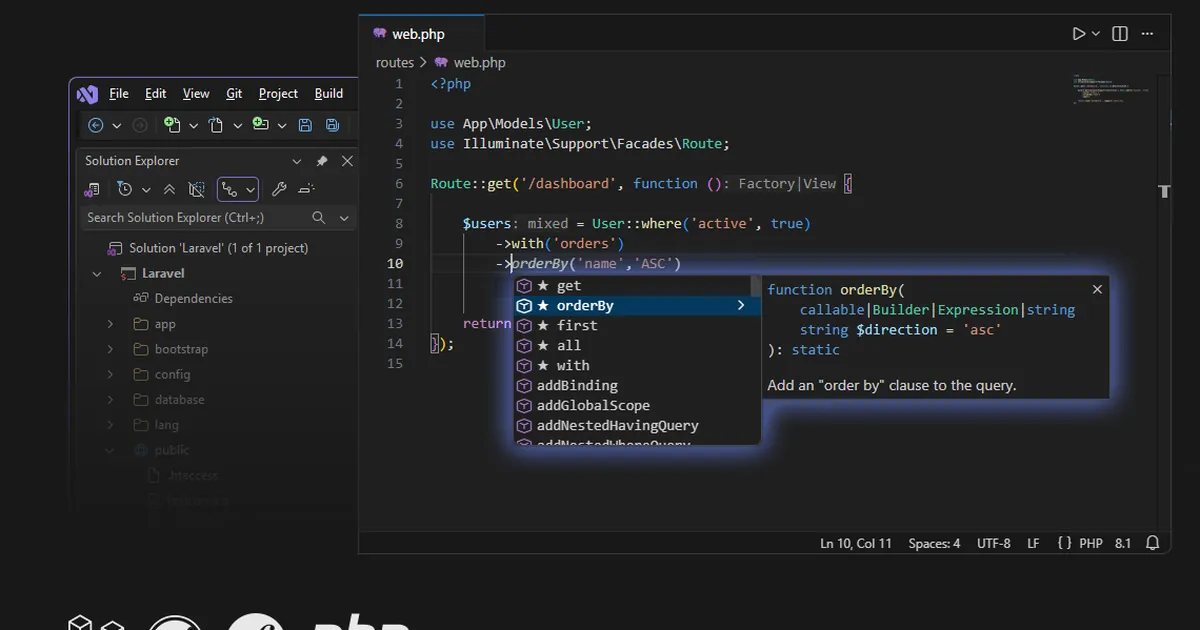1200x630 pixels.
Task: Click the New Item icon in Visual Studio toolbar
Action: 172,125
